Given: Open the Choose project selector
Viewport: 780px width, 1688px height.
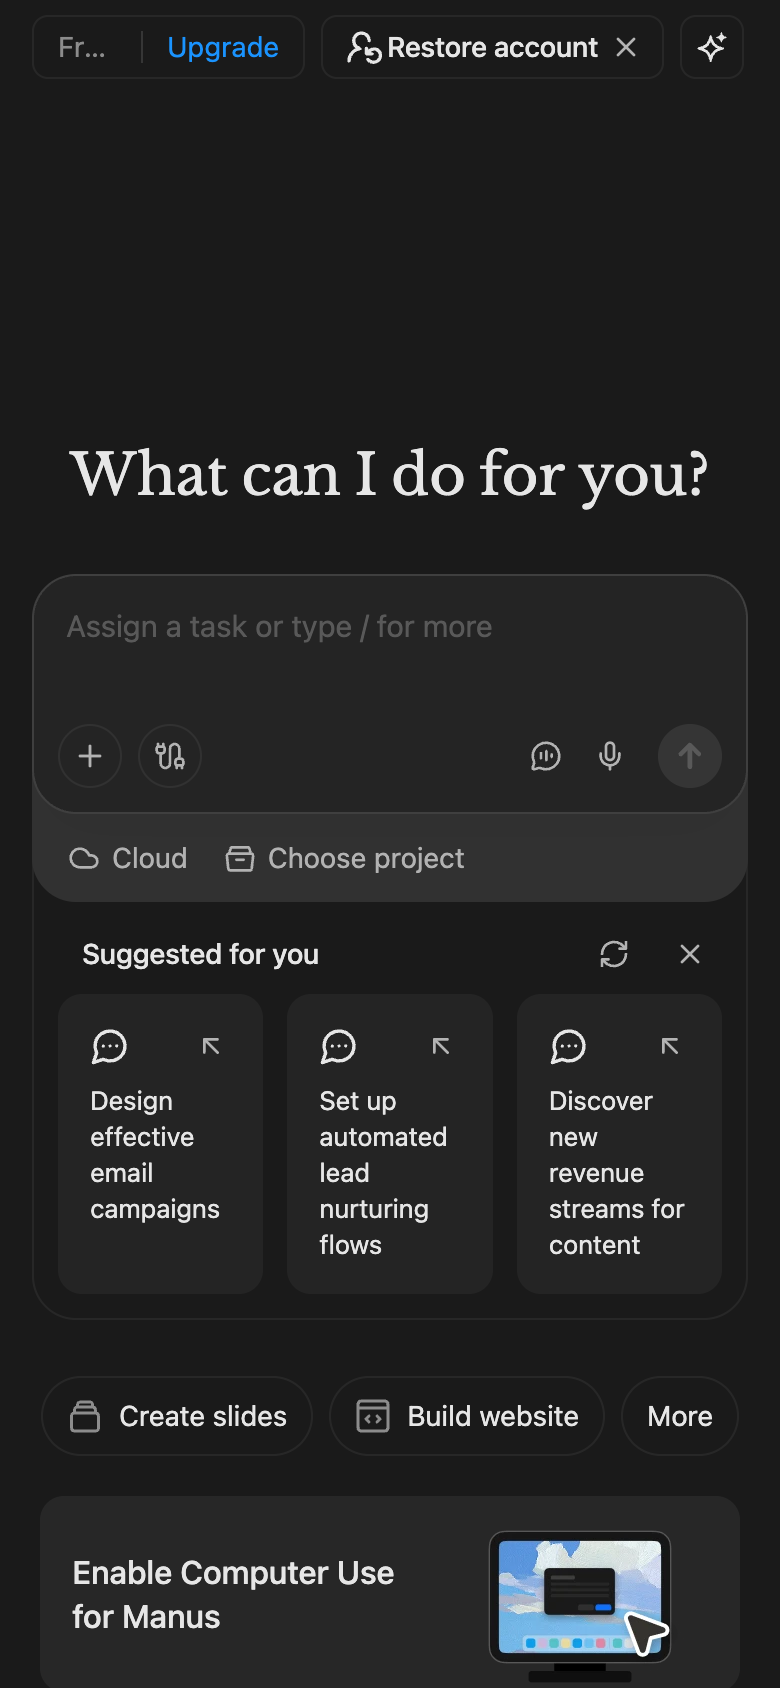Looking at the screenshot, I should pos(345,858).
